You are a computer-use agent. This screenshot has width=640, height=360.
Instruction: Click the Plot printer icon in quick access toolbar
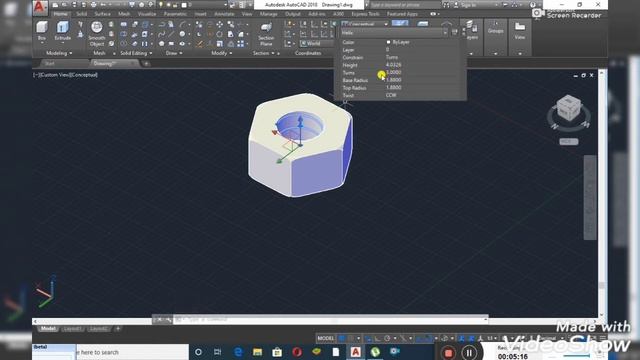(x=93, y=5)
